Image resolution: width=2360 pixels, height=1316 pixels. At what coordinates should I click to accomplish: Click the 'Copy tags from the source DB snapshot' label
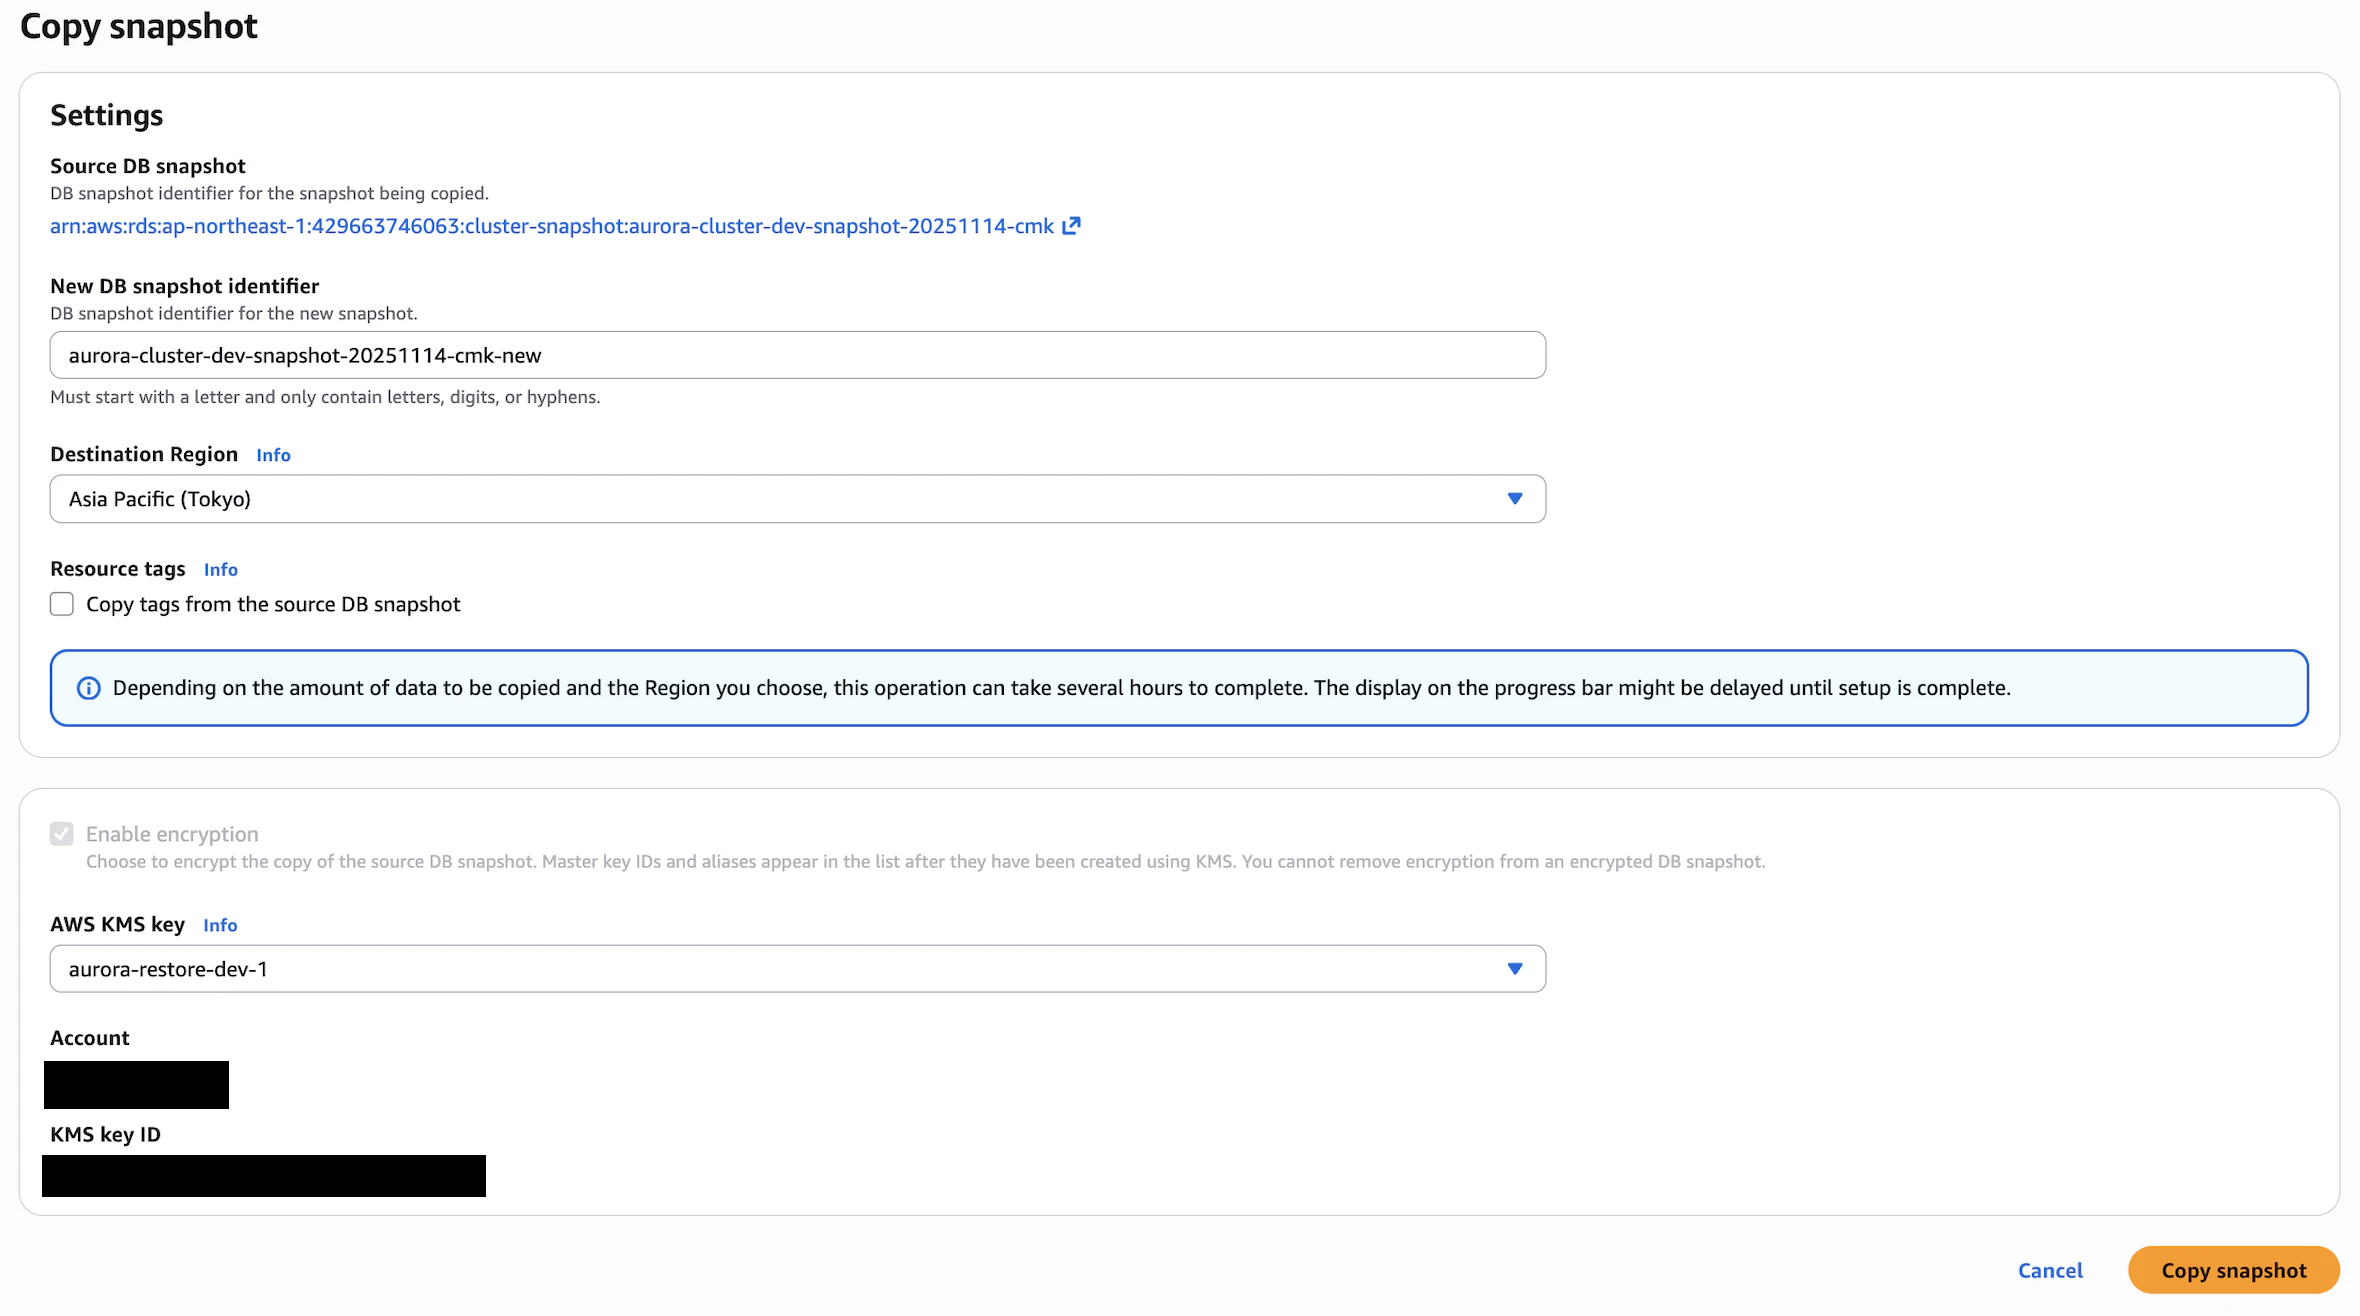[x=273, y=604]
